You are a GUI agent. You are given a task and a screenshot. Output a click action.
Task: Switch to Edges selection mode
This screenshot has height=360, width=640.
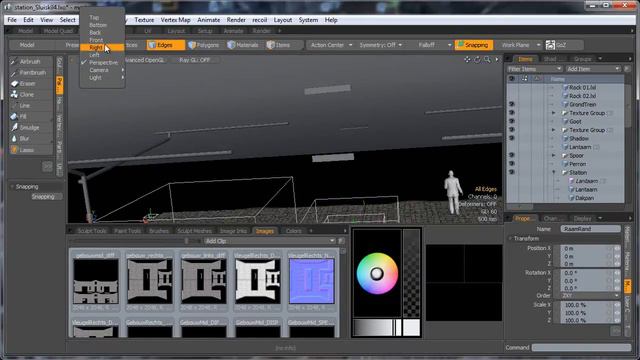pyautogui.click(x=166, y=45)
